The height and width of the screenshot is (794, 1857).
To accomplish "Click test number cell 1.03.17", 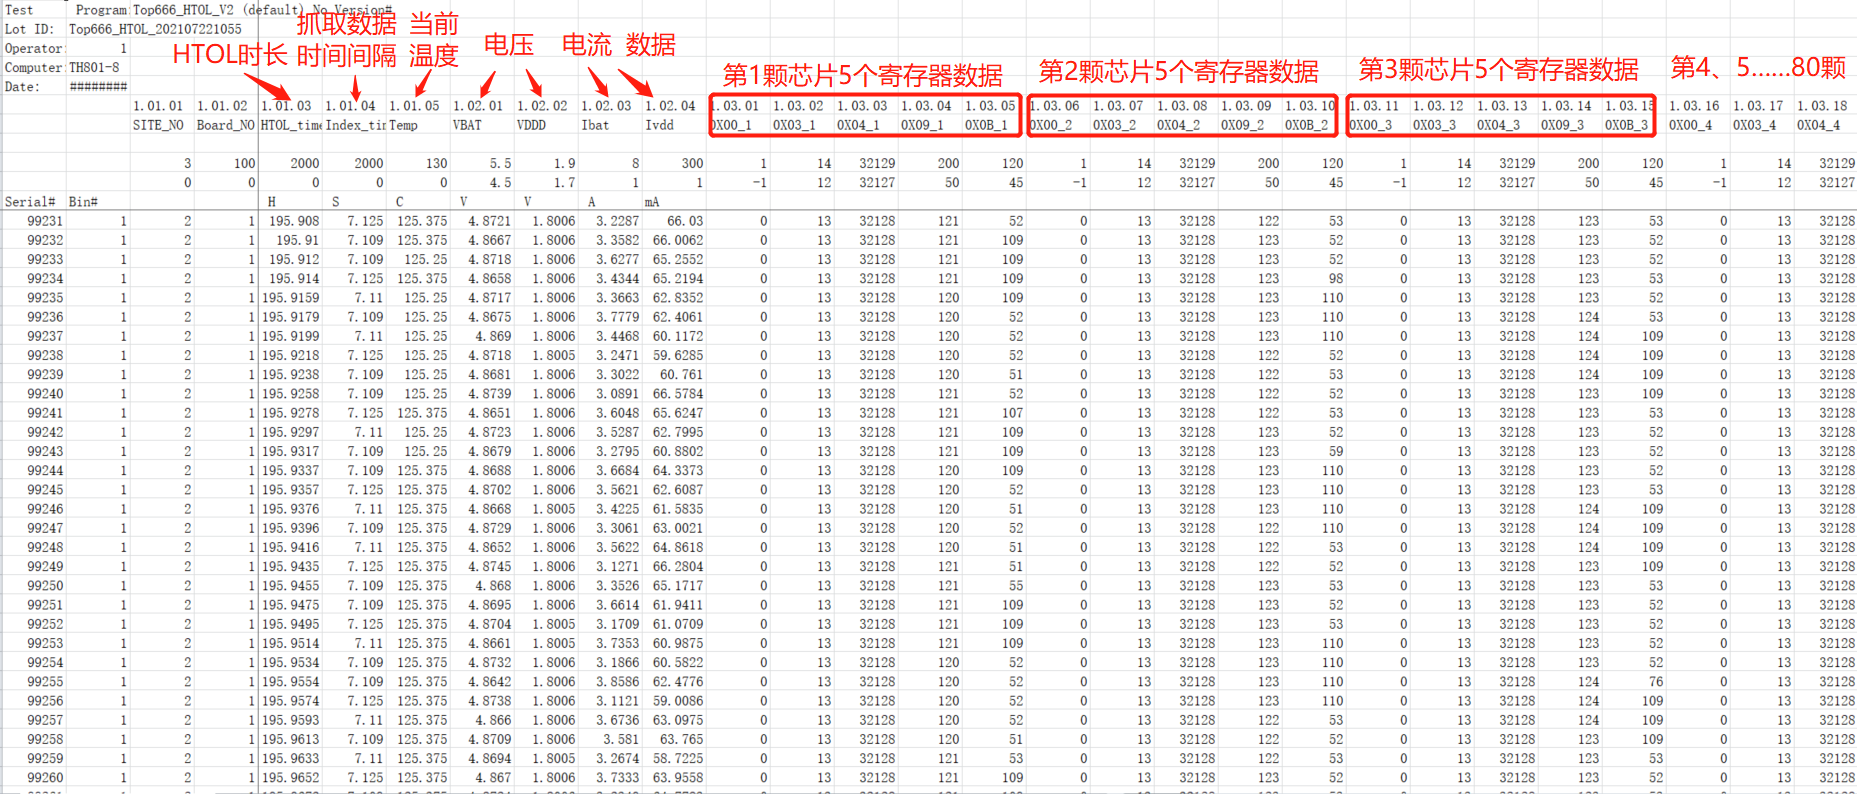I will 1758,105.
